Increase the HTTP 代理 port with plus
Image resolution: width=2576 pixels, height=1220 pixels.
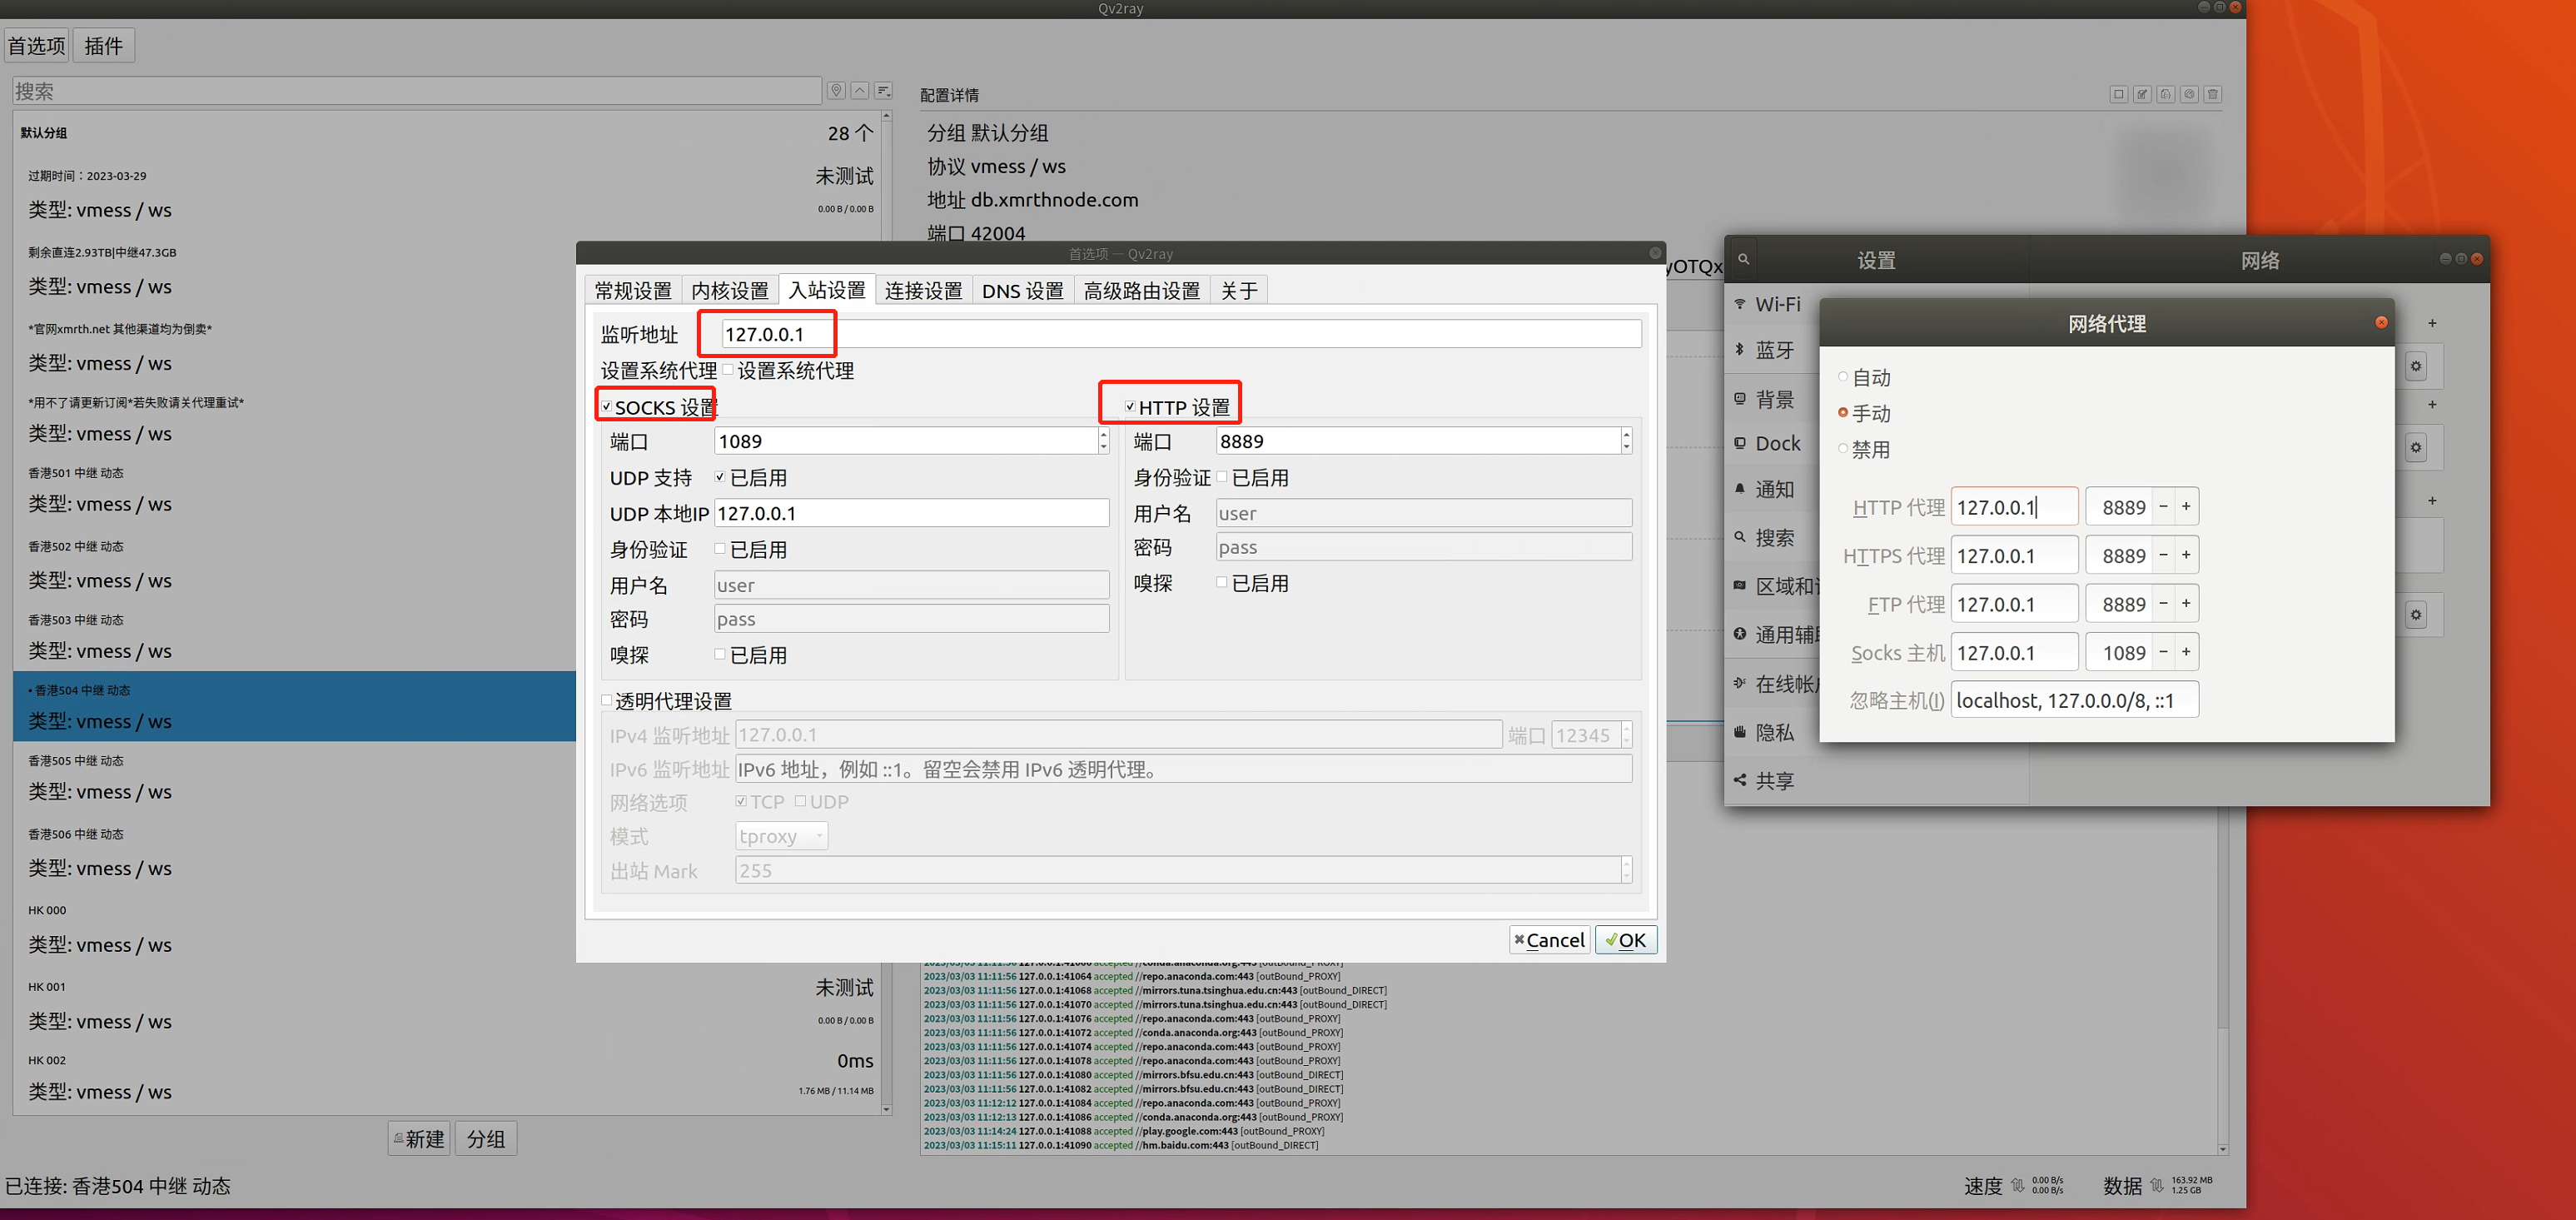2186,507
